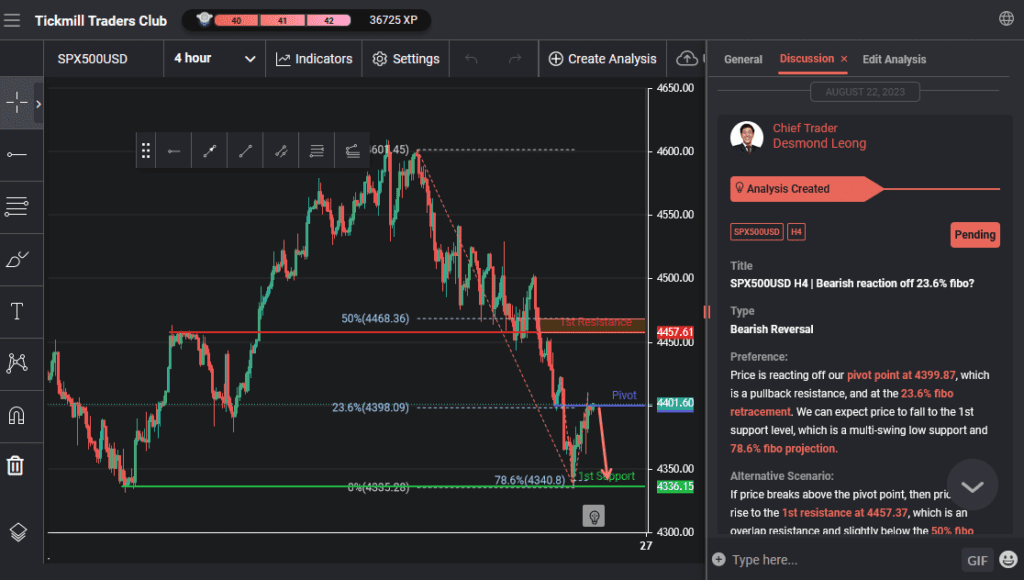Click the trash delete drawings icon
The height and width of the screenshot is (580, 1024).
15,466
